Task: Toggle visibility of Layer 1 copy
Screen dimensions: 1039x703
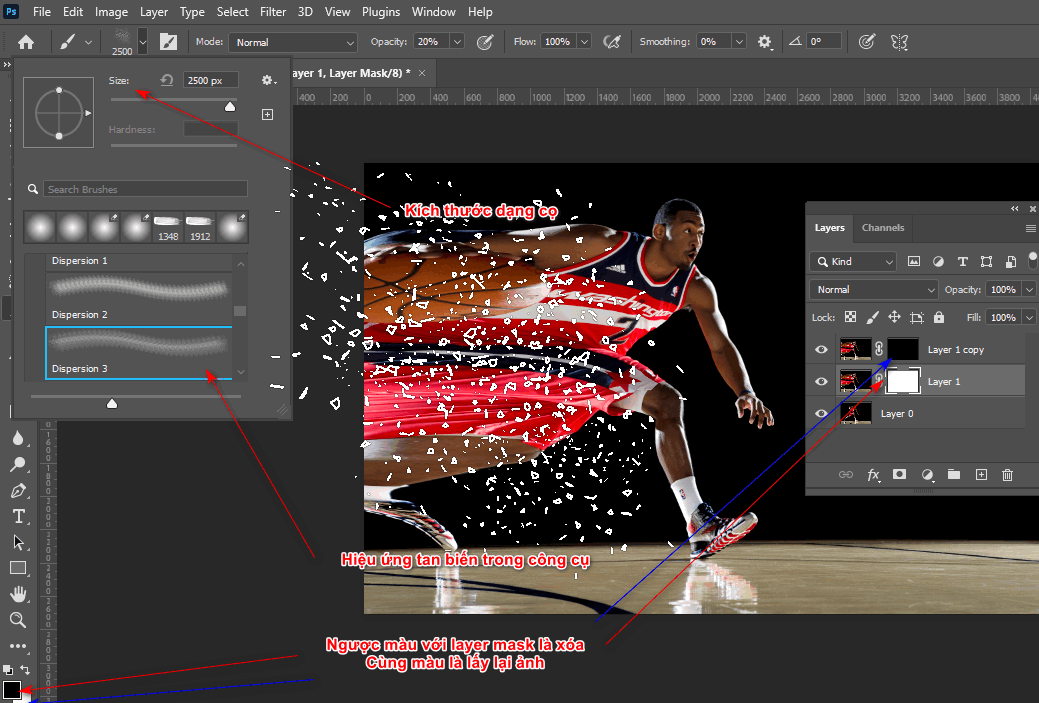Action: (x=820, y=349)
